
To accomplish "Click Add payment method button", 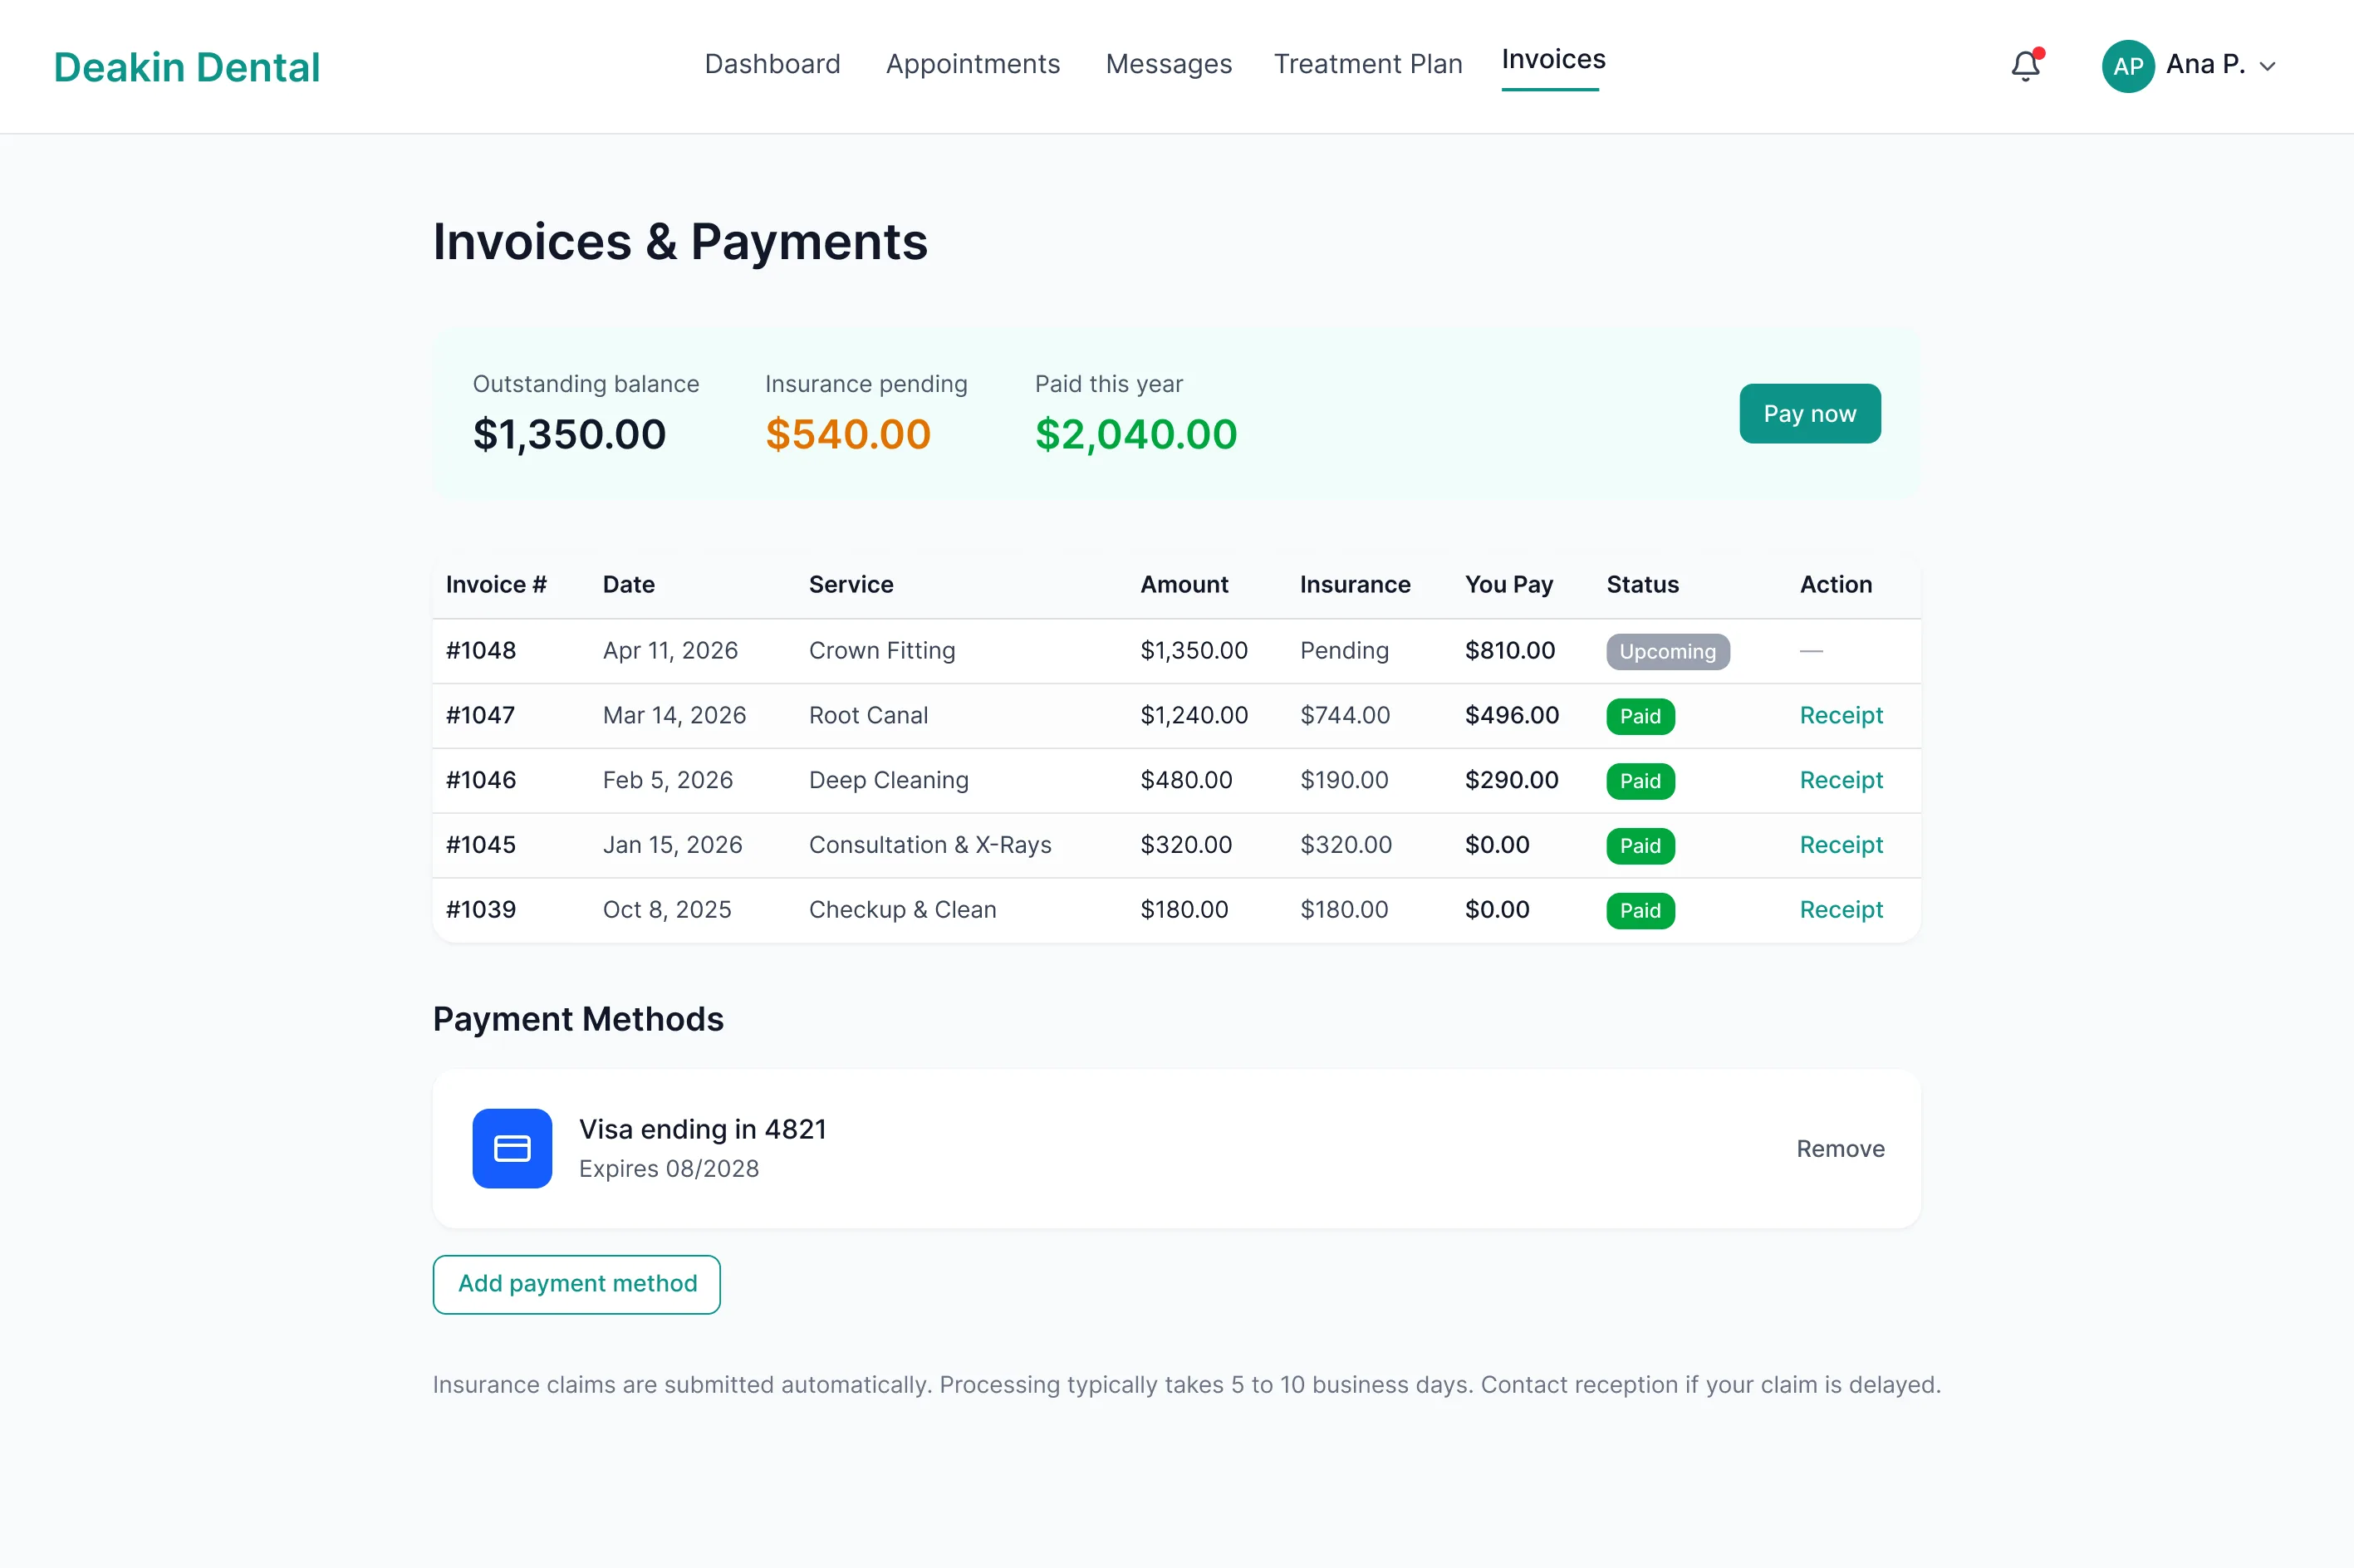I will click(576, 1284).
